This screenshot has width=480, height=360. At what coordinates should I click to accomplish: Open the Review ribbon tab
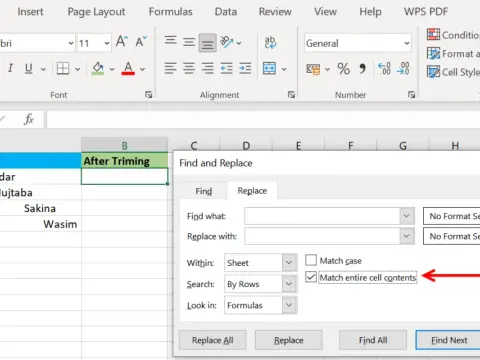tap(275, 12)
